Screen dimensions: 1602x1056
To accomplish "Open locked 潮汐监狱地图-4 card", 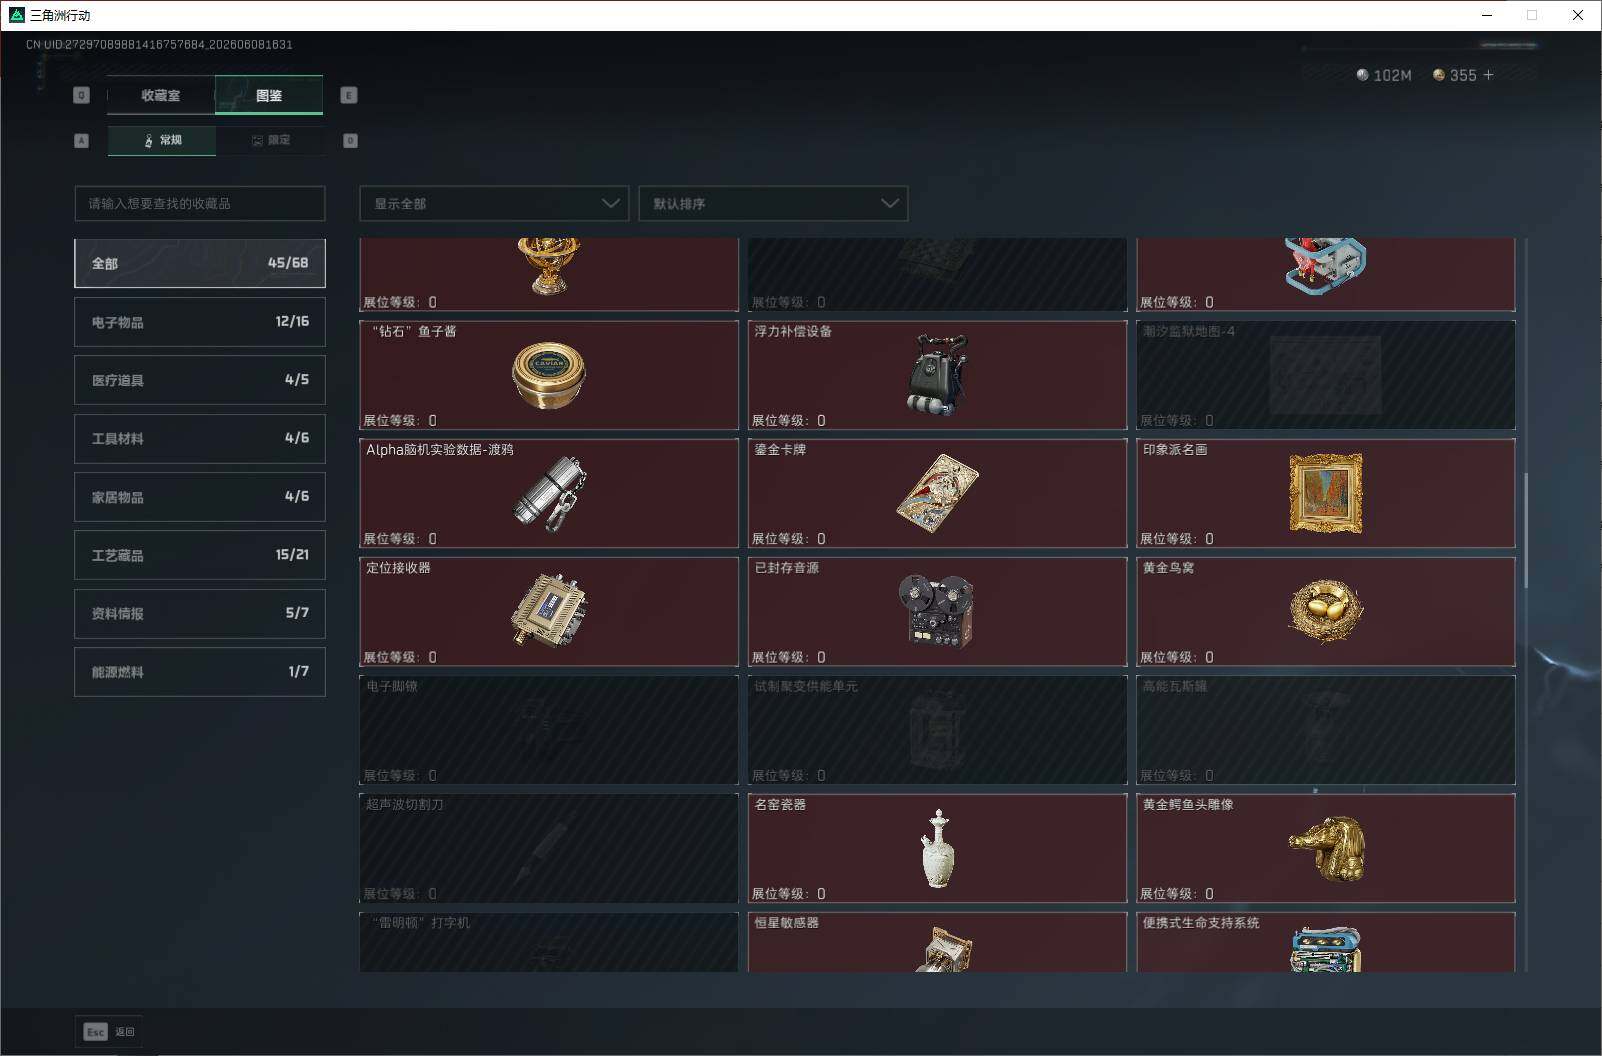I will 1326,375.
